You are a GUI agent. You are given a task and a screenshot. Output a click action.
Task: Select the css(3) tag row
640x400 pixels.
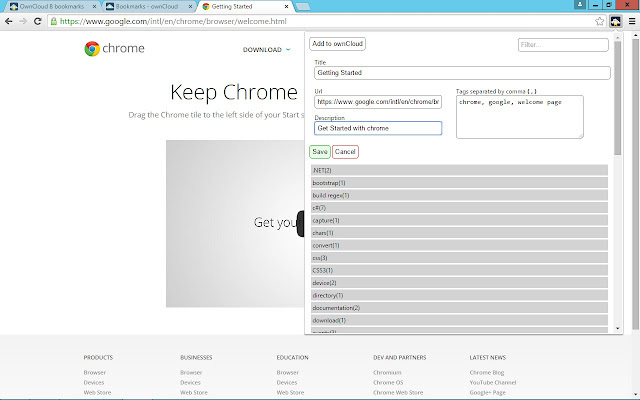[459, 258]
